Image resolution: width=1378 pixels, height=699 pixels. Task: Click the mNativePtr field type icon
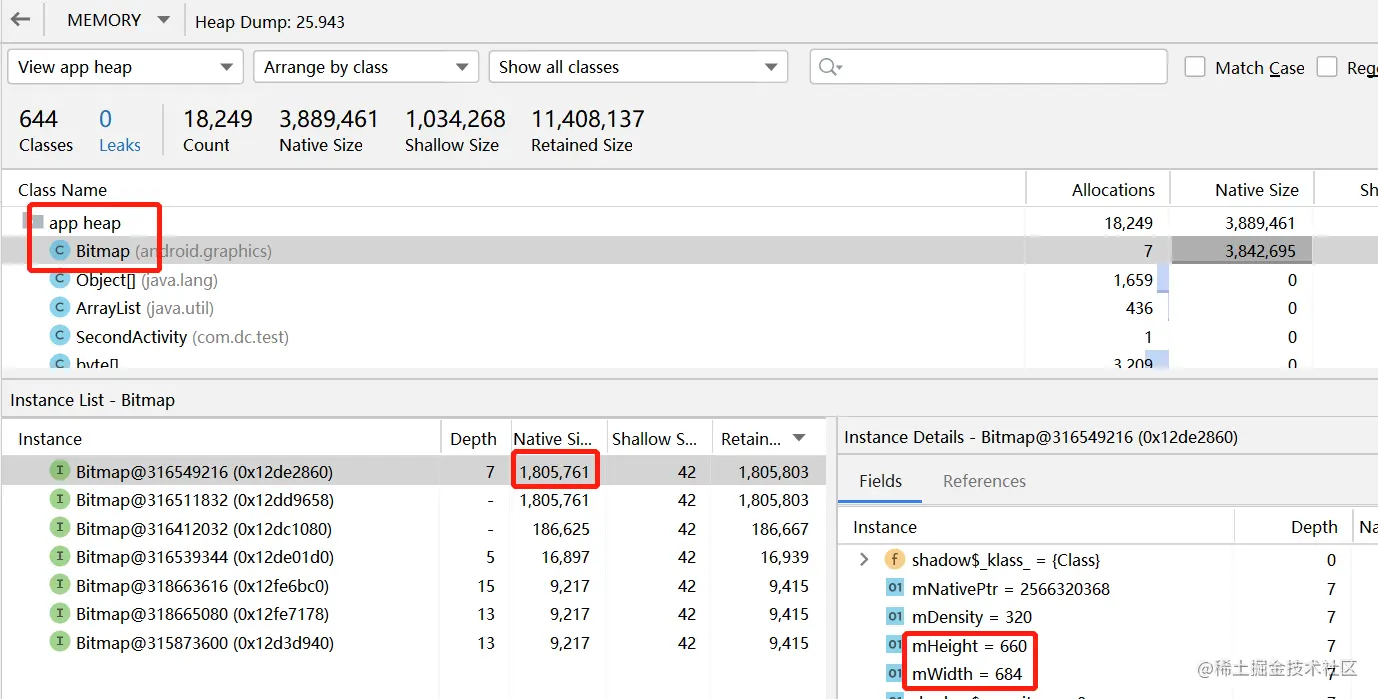pos(895,588)
